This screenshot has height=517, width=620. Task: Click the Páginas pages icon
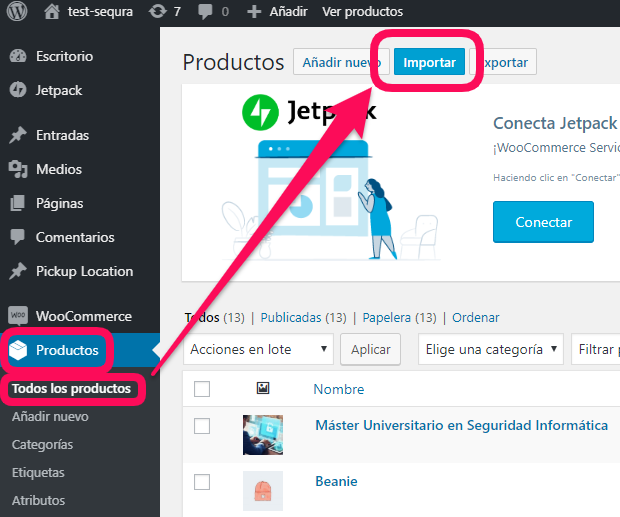click(18, 203)
